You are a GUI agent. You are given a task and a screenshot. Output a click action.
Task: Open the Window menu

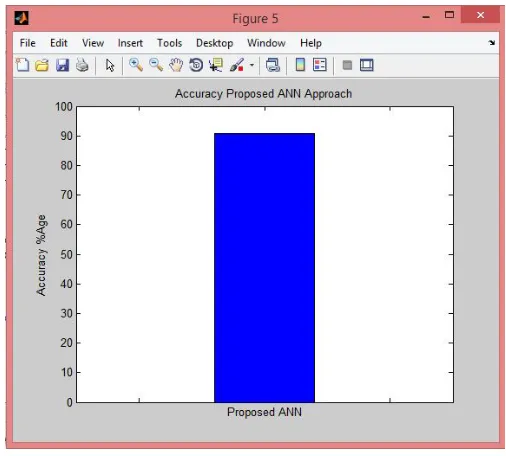point(266,43)
